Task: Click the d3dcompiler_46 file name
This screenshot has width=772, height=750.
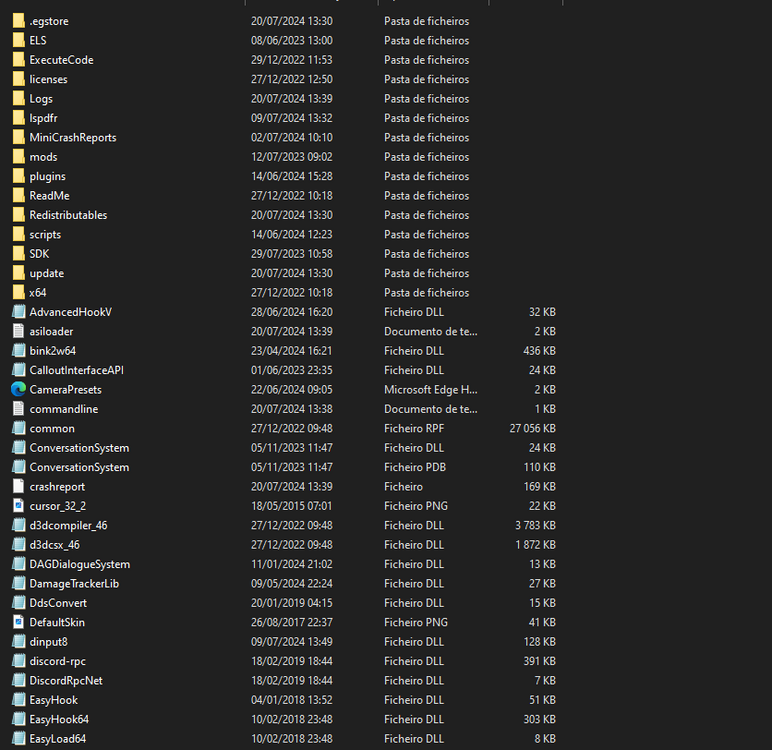Action: [x=68, y=525]
